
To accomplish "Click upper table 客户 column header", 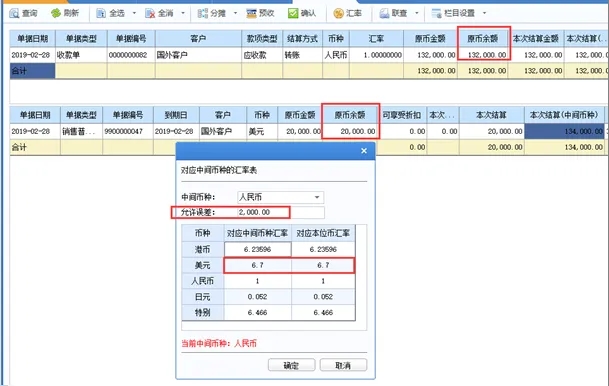I will 198,38.
